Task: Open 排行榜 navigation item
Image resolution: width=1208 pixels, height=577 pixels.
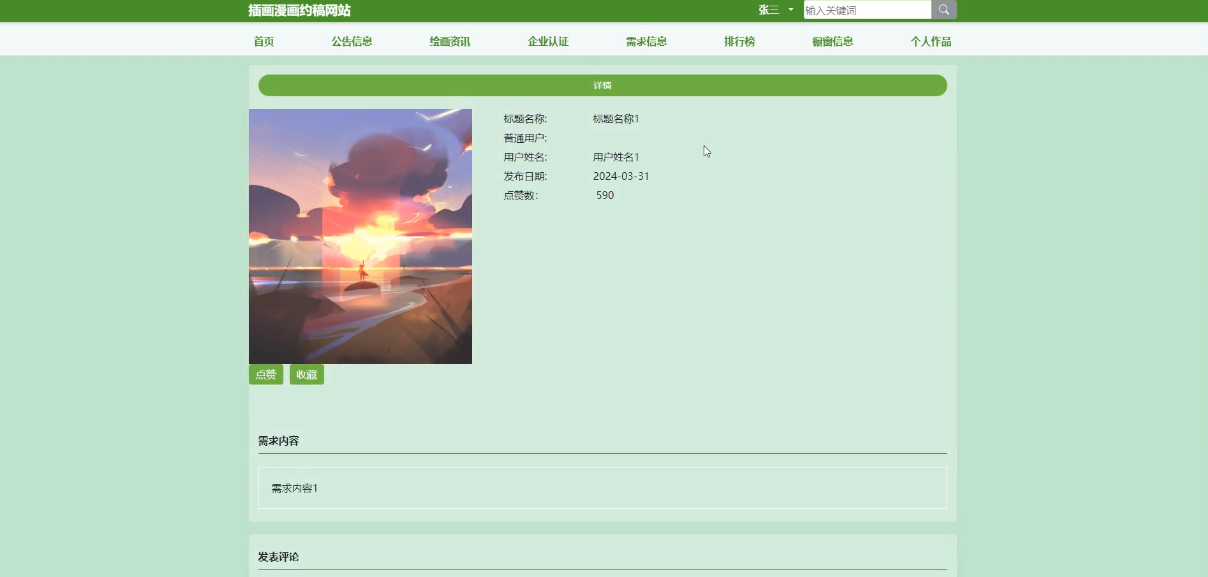Action: pos(739,42)
